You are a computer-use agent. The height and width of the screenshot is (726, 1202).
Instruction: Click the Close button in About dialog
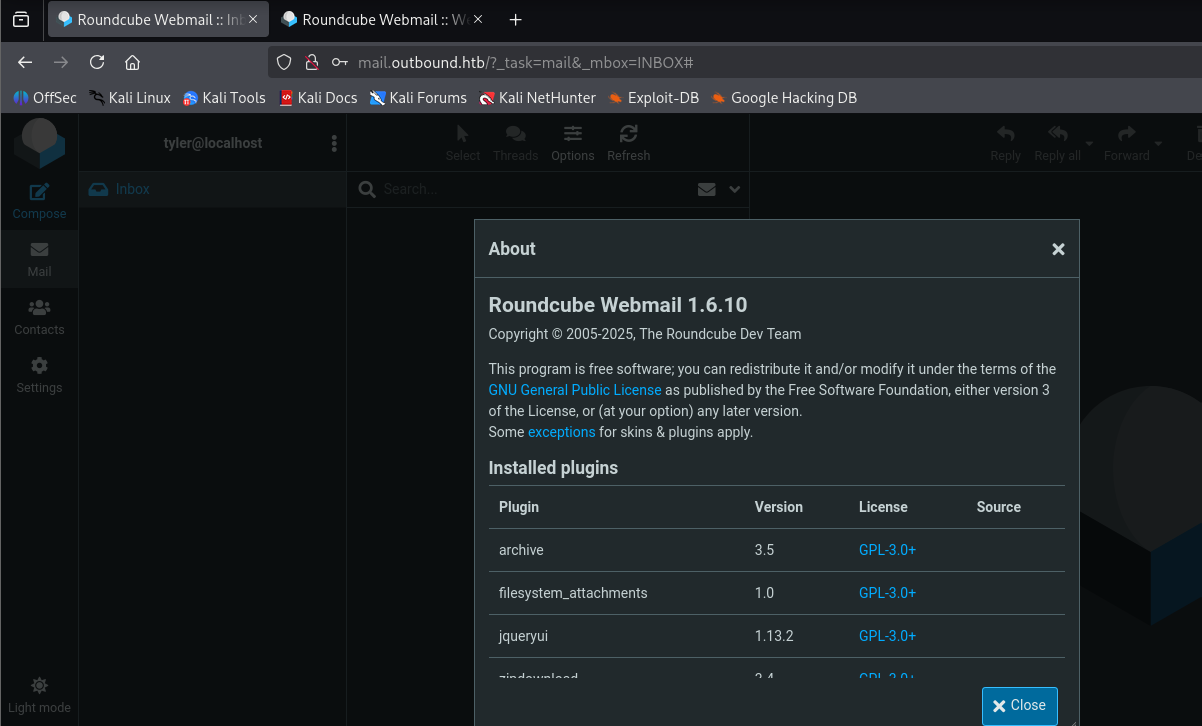pos(1020,706)
